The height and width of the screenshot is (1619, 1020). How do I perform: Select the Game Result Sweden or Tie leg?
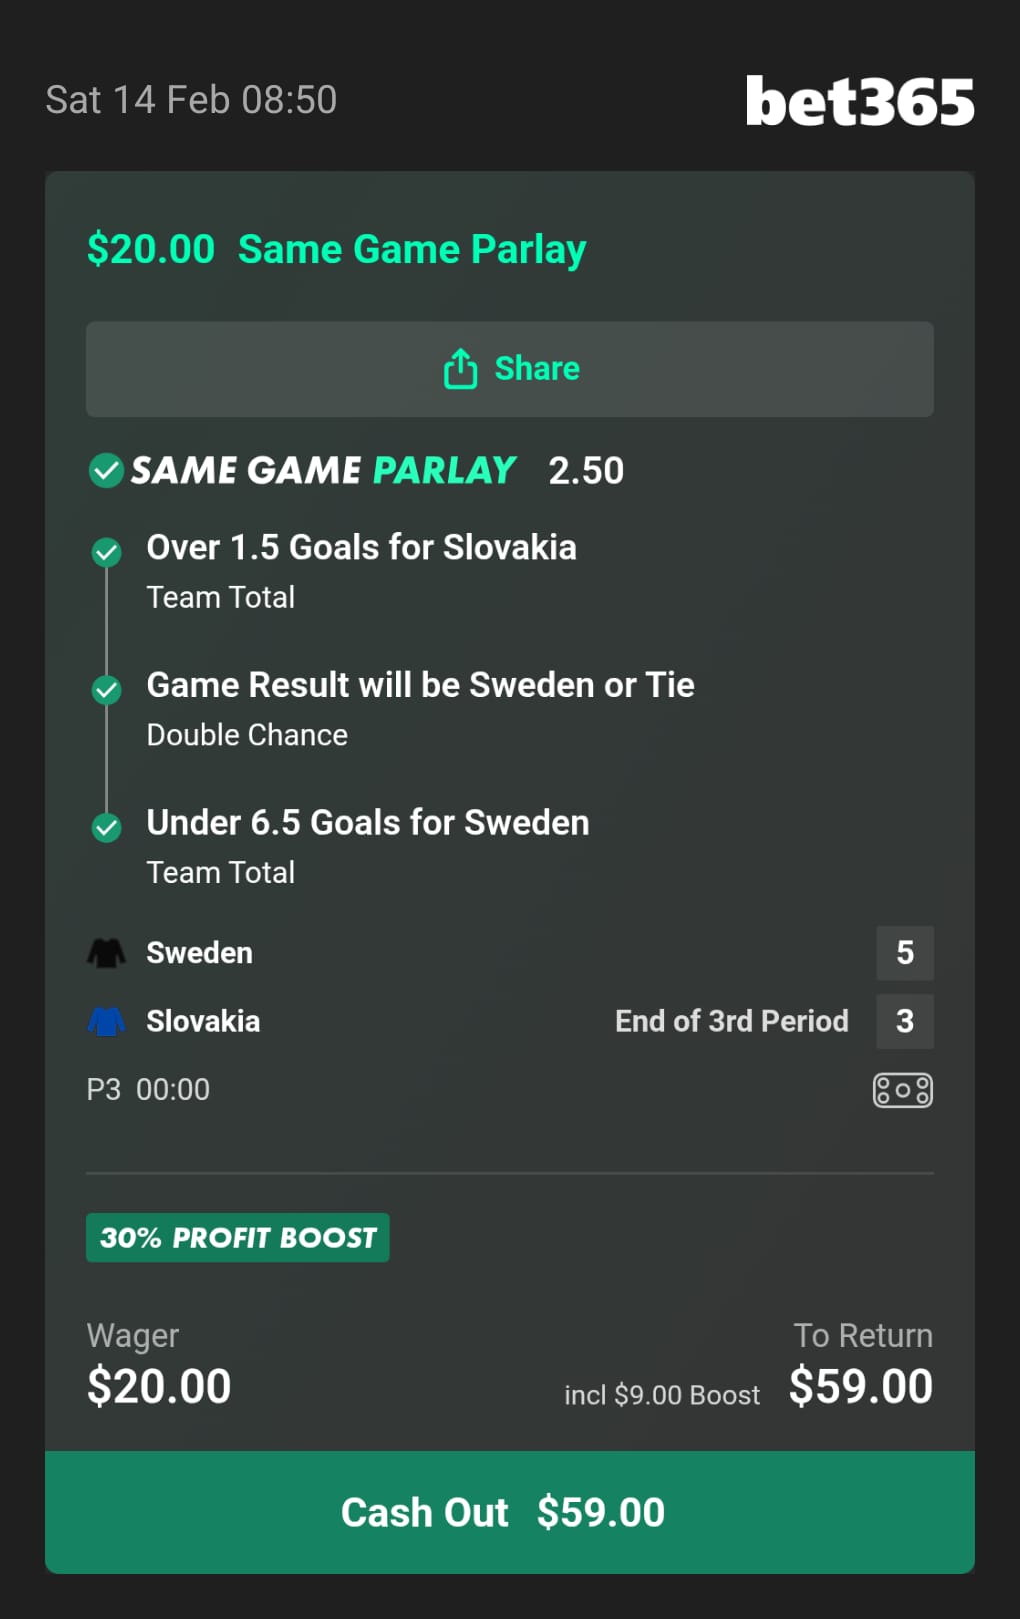420,685
